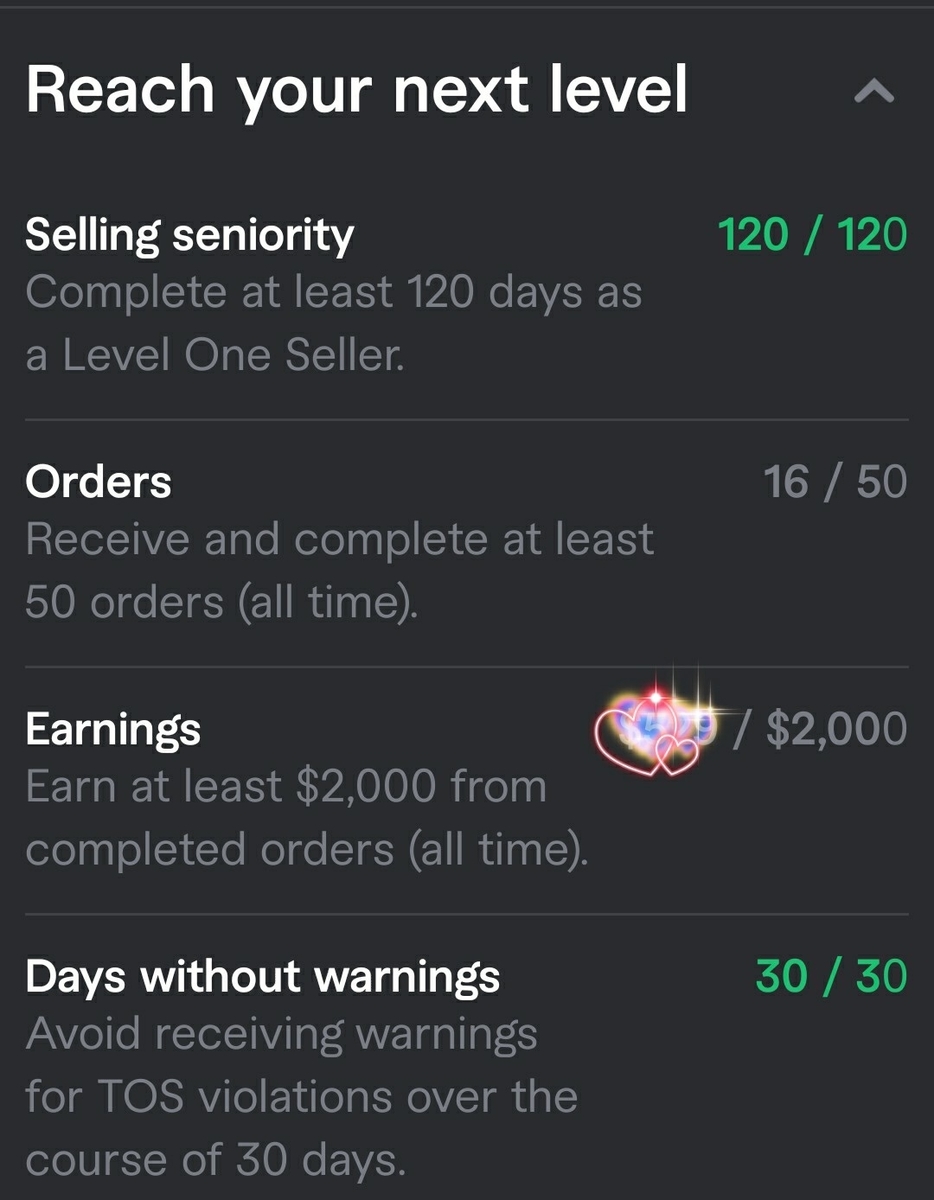Click the thin border line above the heading
Viewport: 934px width, 1200px height.
(x=467, y=7)
